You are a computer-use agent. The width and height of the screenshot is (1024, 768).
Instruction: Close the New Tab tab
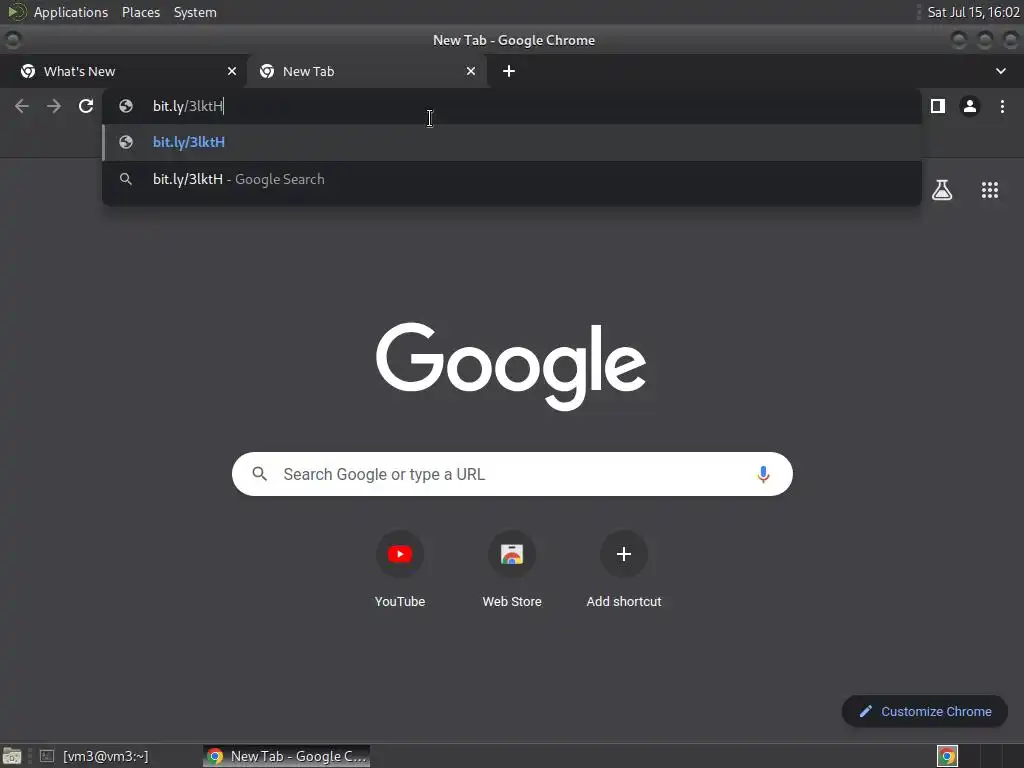tap(471, 71)
